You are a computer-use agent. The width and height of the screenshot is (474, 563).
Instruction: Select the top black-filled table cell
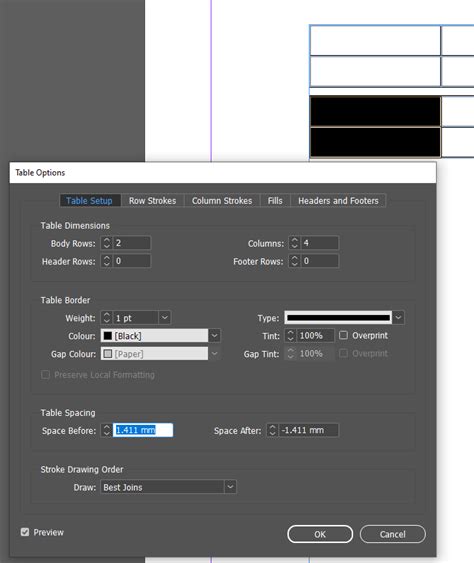[375, 111]
